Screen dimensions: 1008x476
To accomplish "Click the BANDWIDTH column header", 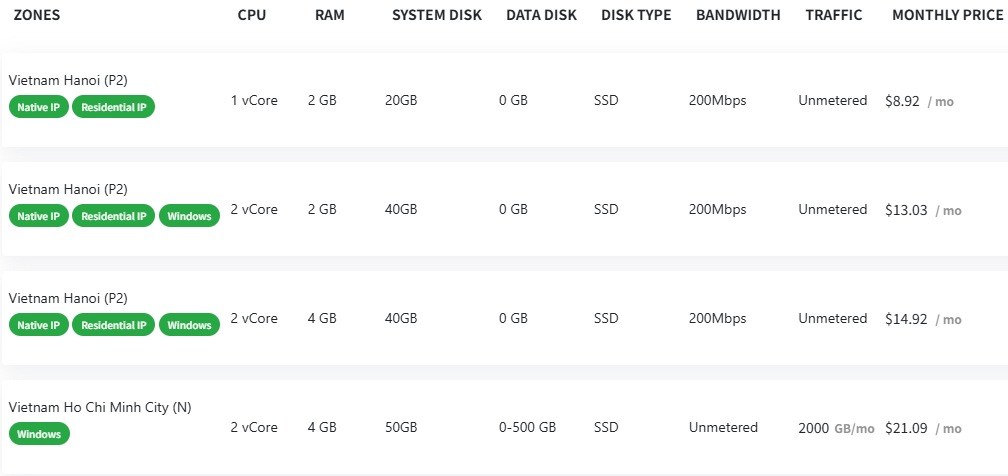I will (740, 15).
